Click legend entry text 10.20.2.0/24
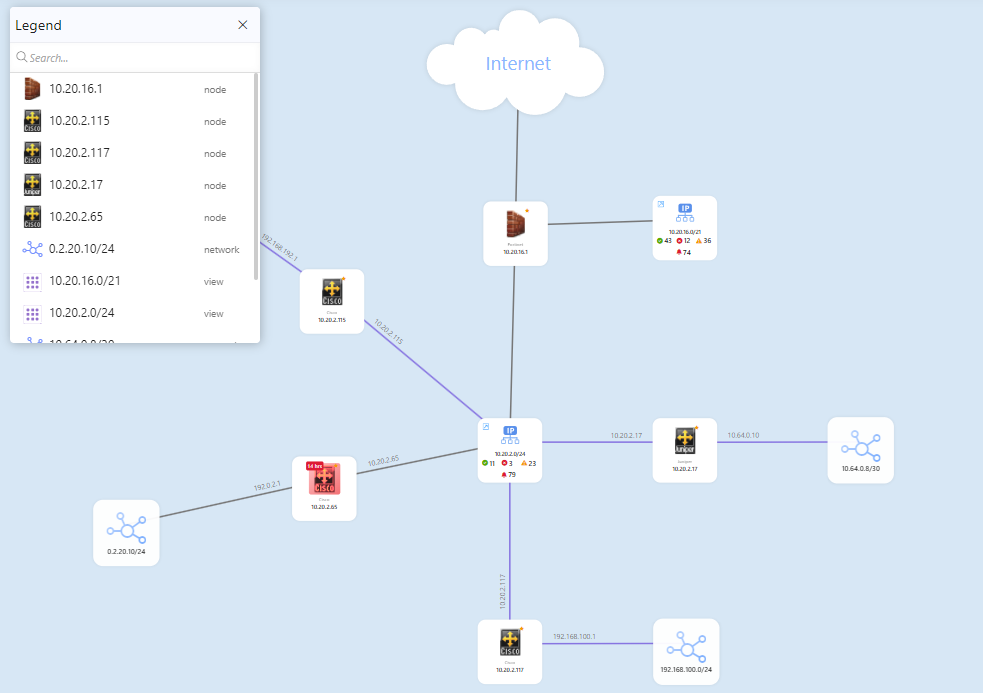983x693 pixels. [x=81, y=313]
